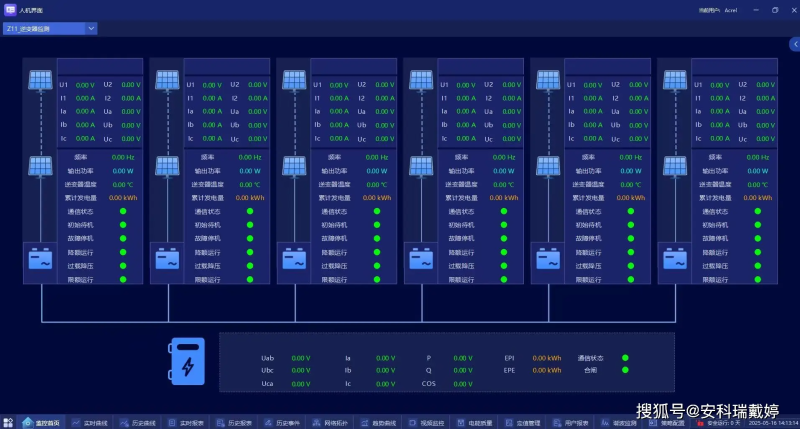The width and height of the screenshot is (800, 429).
Task: Open the 网络拓扑 tab
Action: 331,423
